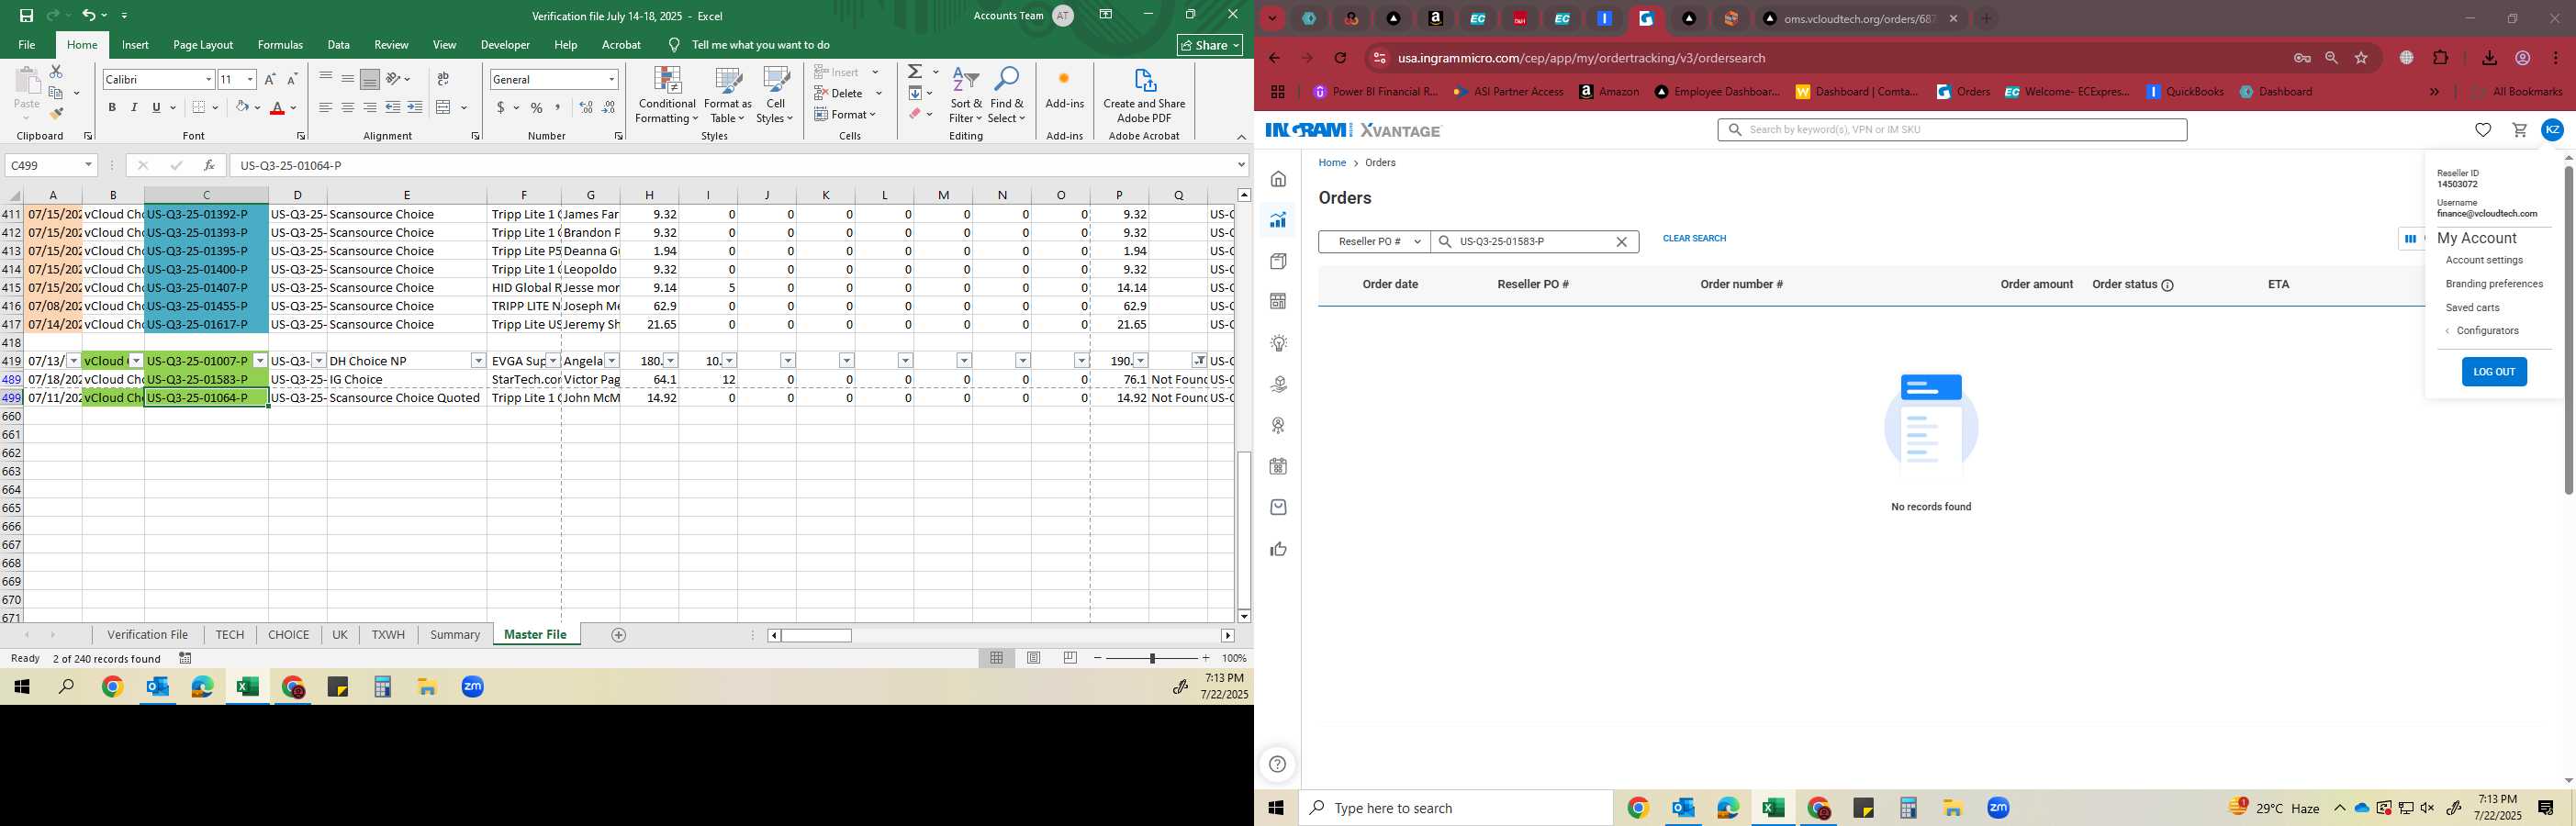Open the File menu in Excel

coord(27,45)
